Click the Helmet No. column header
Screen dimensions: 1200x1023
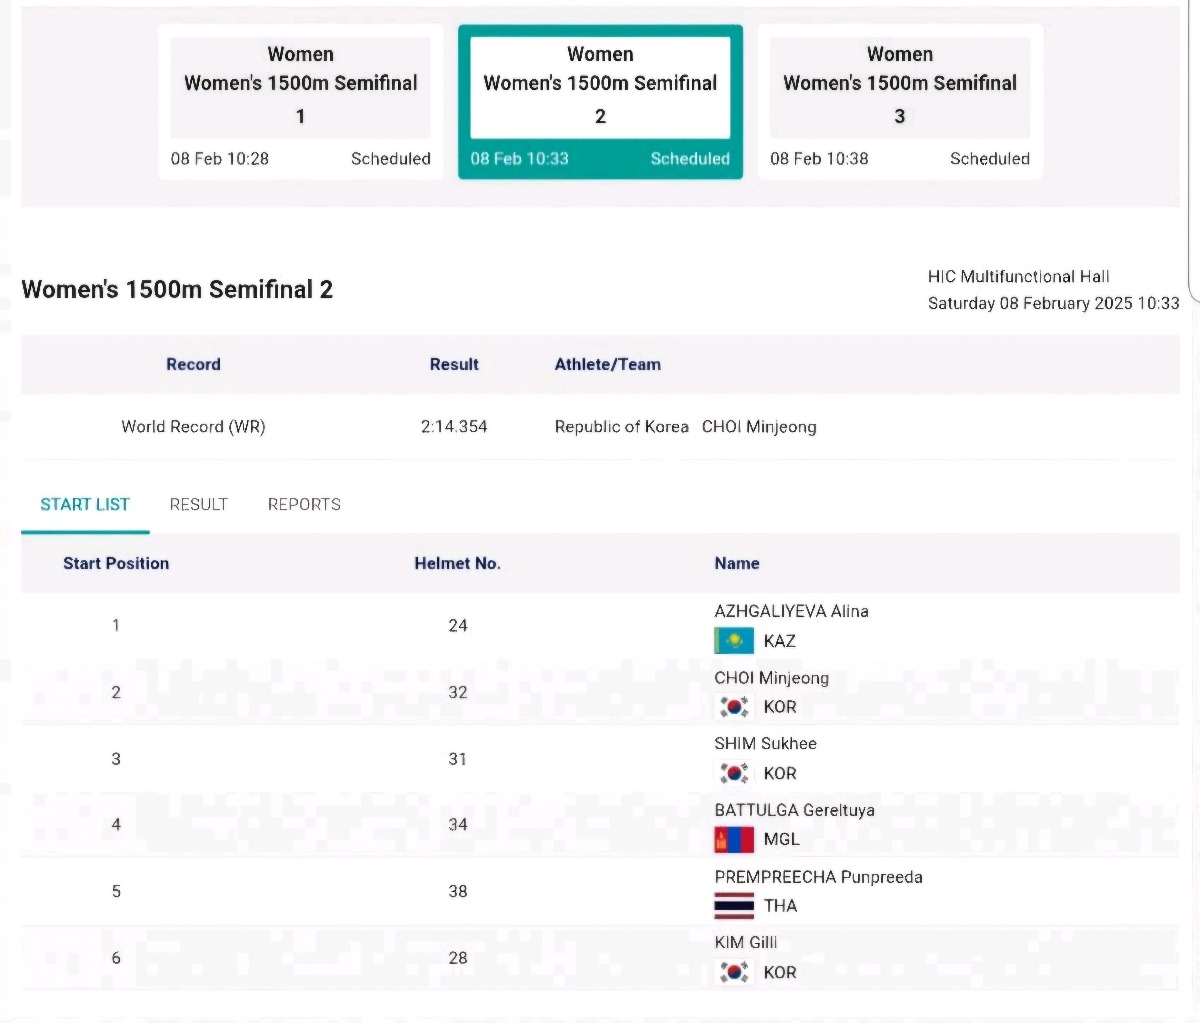click(x=457, y=564)
